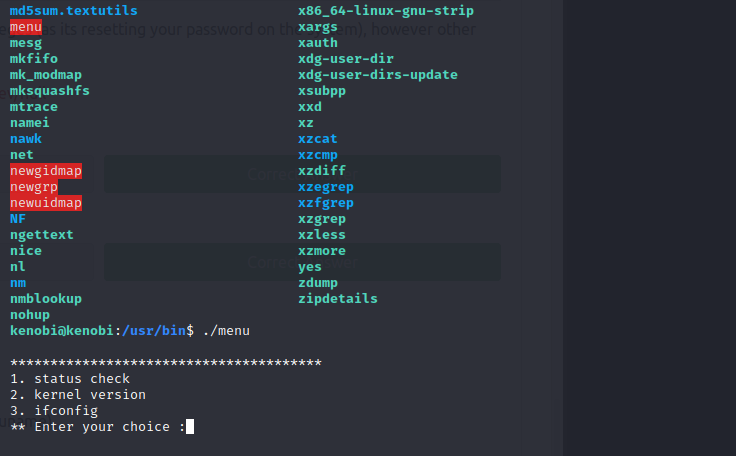Click the red-highlighted menu file in listing
Screen dimensions: 736x456
[26, 27]
